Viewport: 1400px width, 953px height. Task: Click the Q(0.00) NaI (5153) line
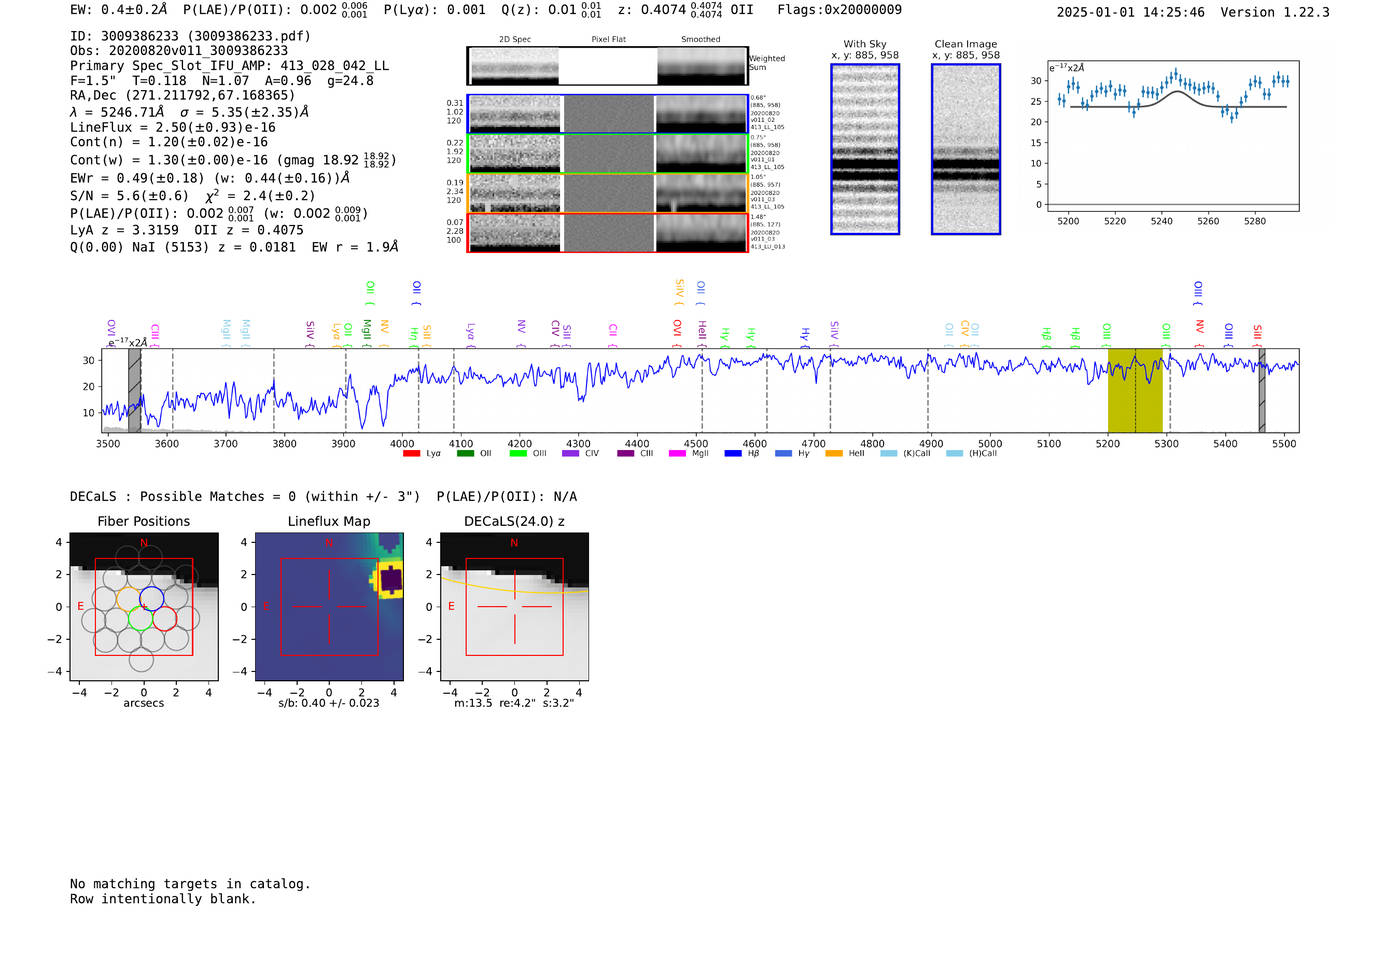click(x=234, y=247)
